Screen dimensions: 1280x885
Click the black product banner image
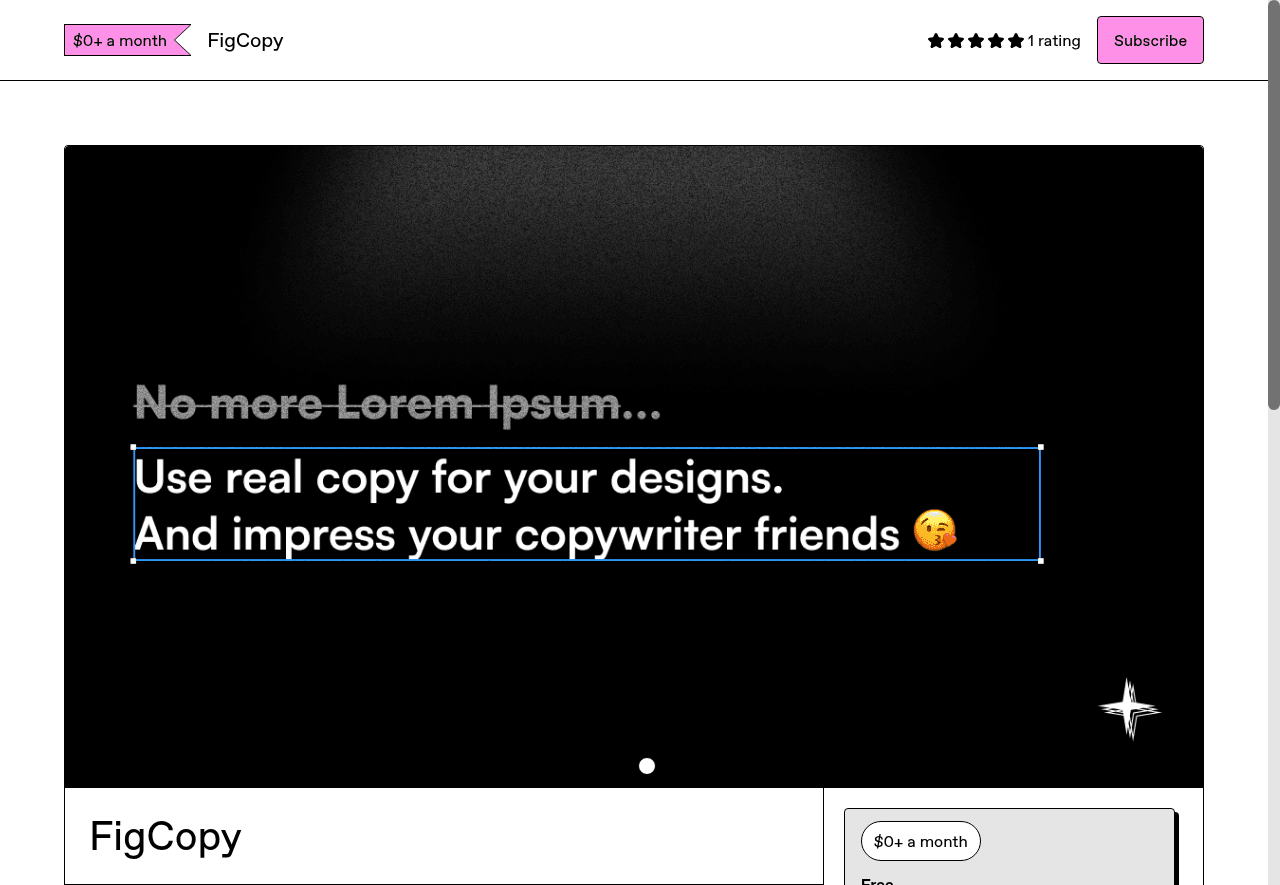pos(634,250)
